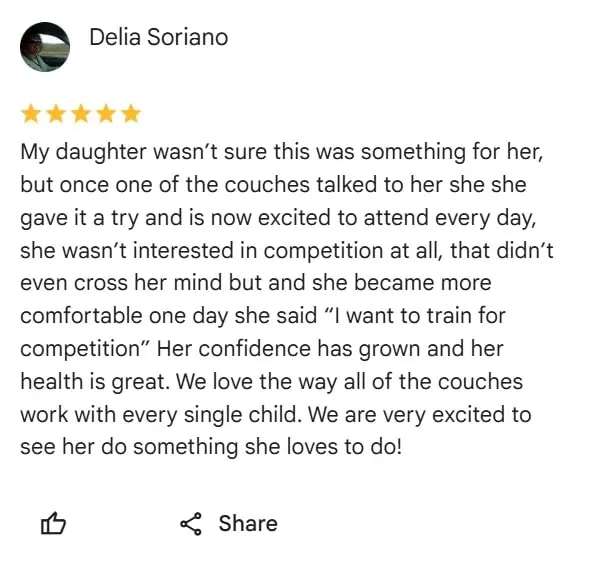
Task: Click the fourth star in the rating
Action: pos(105,114)
